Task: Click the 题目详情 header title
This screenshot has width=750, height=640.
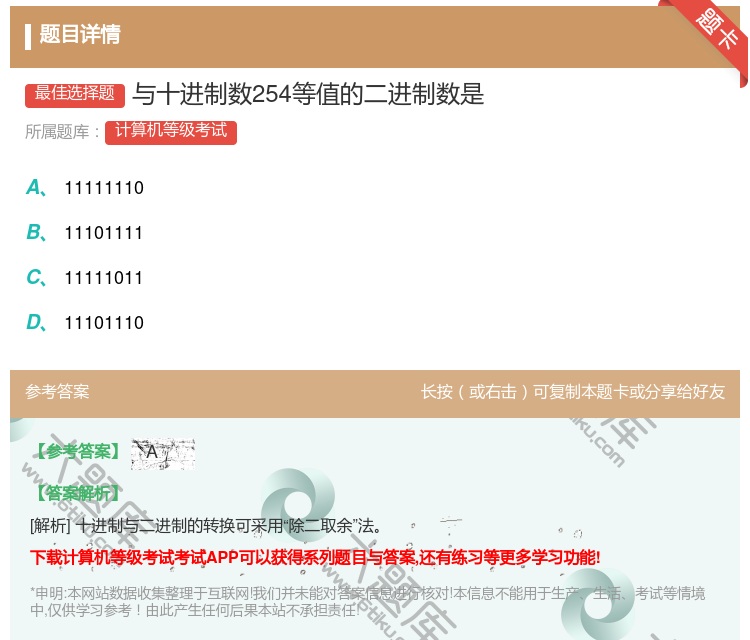Action: click(x=80, y=34)
